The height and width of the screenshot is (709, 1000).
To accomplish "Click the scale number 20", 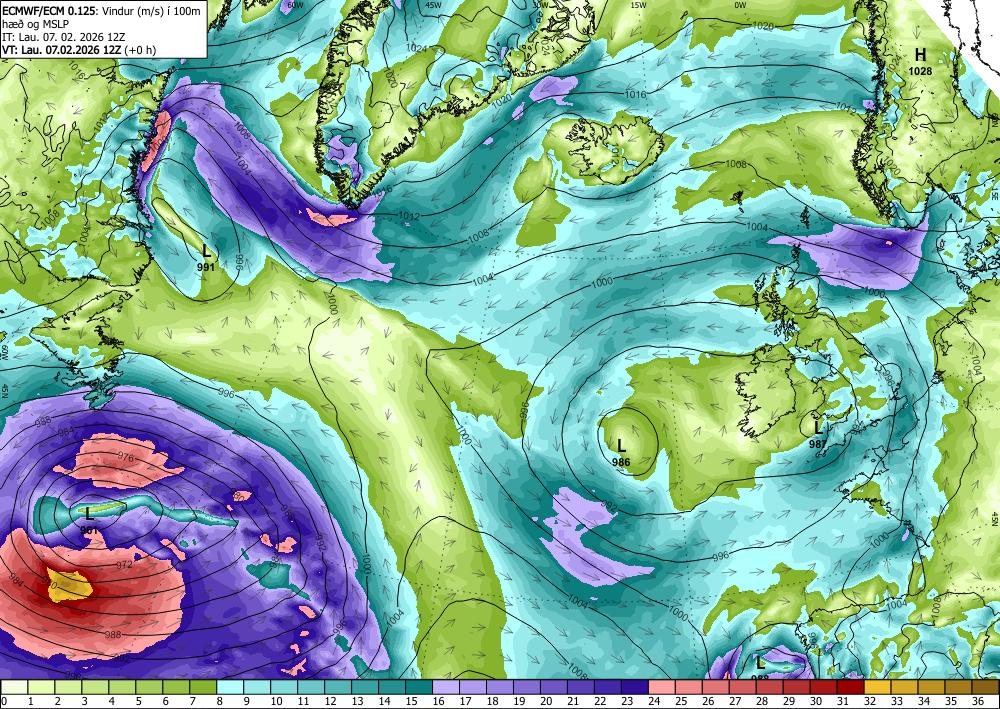I will tap(546, 701).
